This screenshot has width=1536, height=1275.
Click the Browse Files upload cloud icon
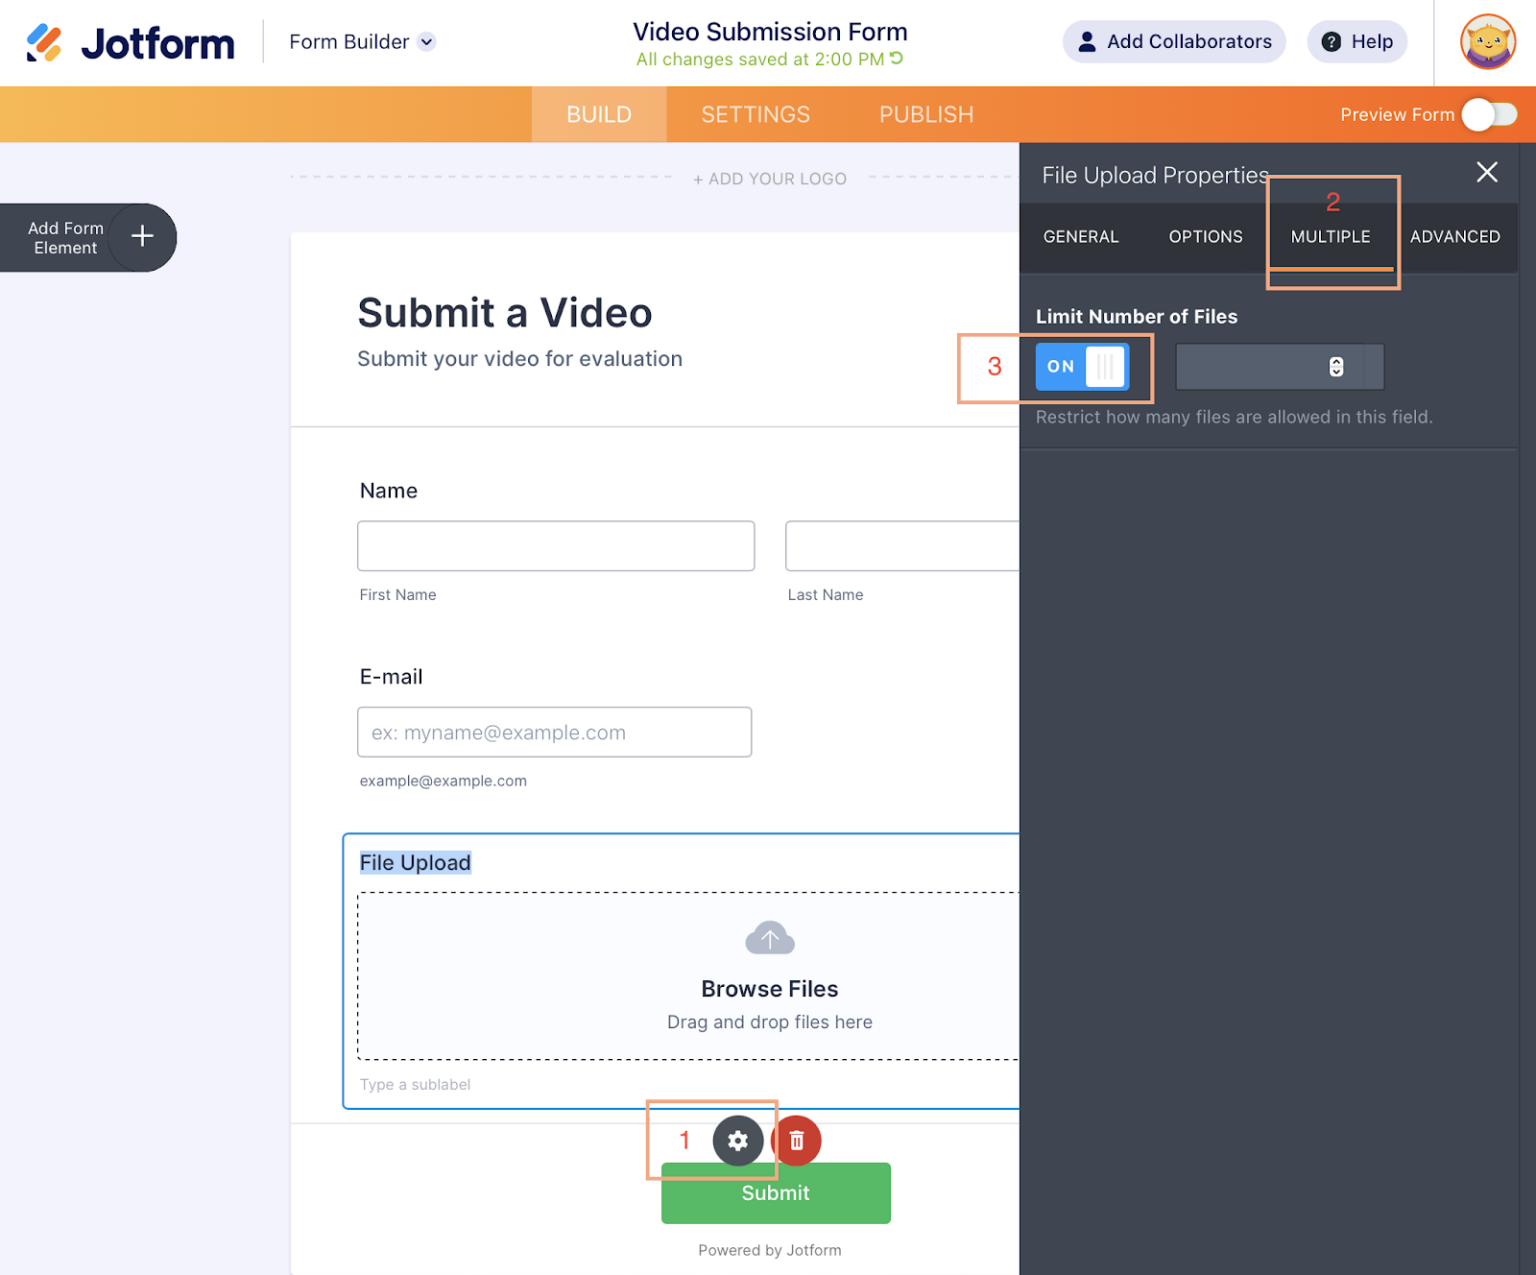(769, 938)
